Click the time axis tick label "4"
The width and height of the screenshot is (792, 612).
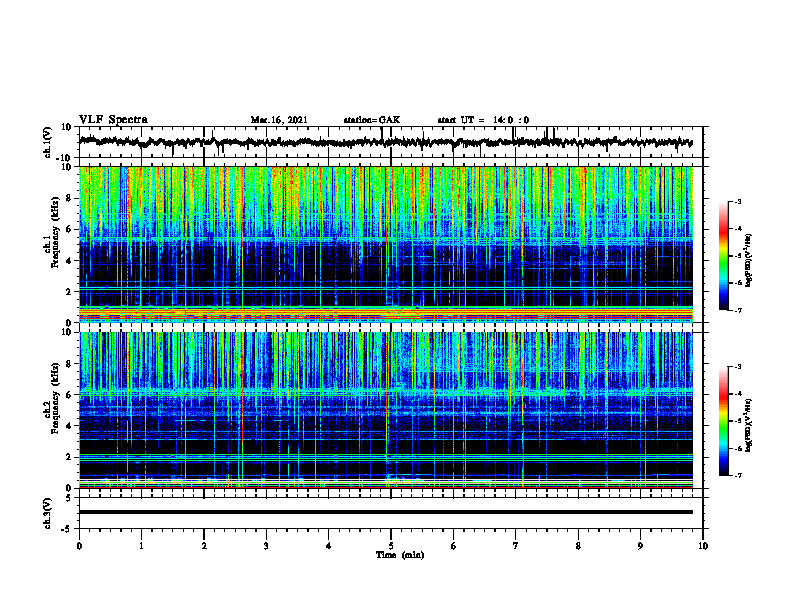tap(329, 546)
